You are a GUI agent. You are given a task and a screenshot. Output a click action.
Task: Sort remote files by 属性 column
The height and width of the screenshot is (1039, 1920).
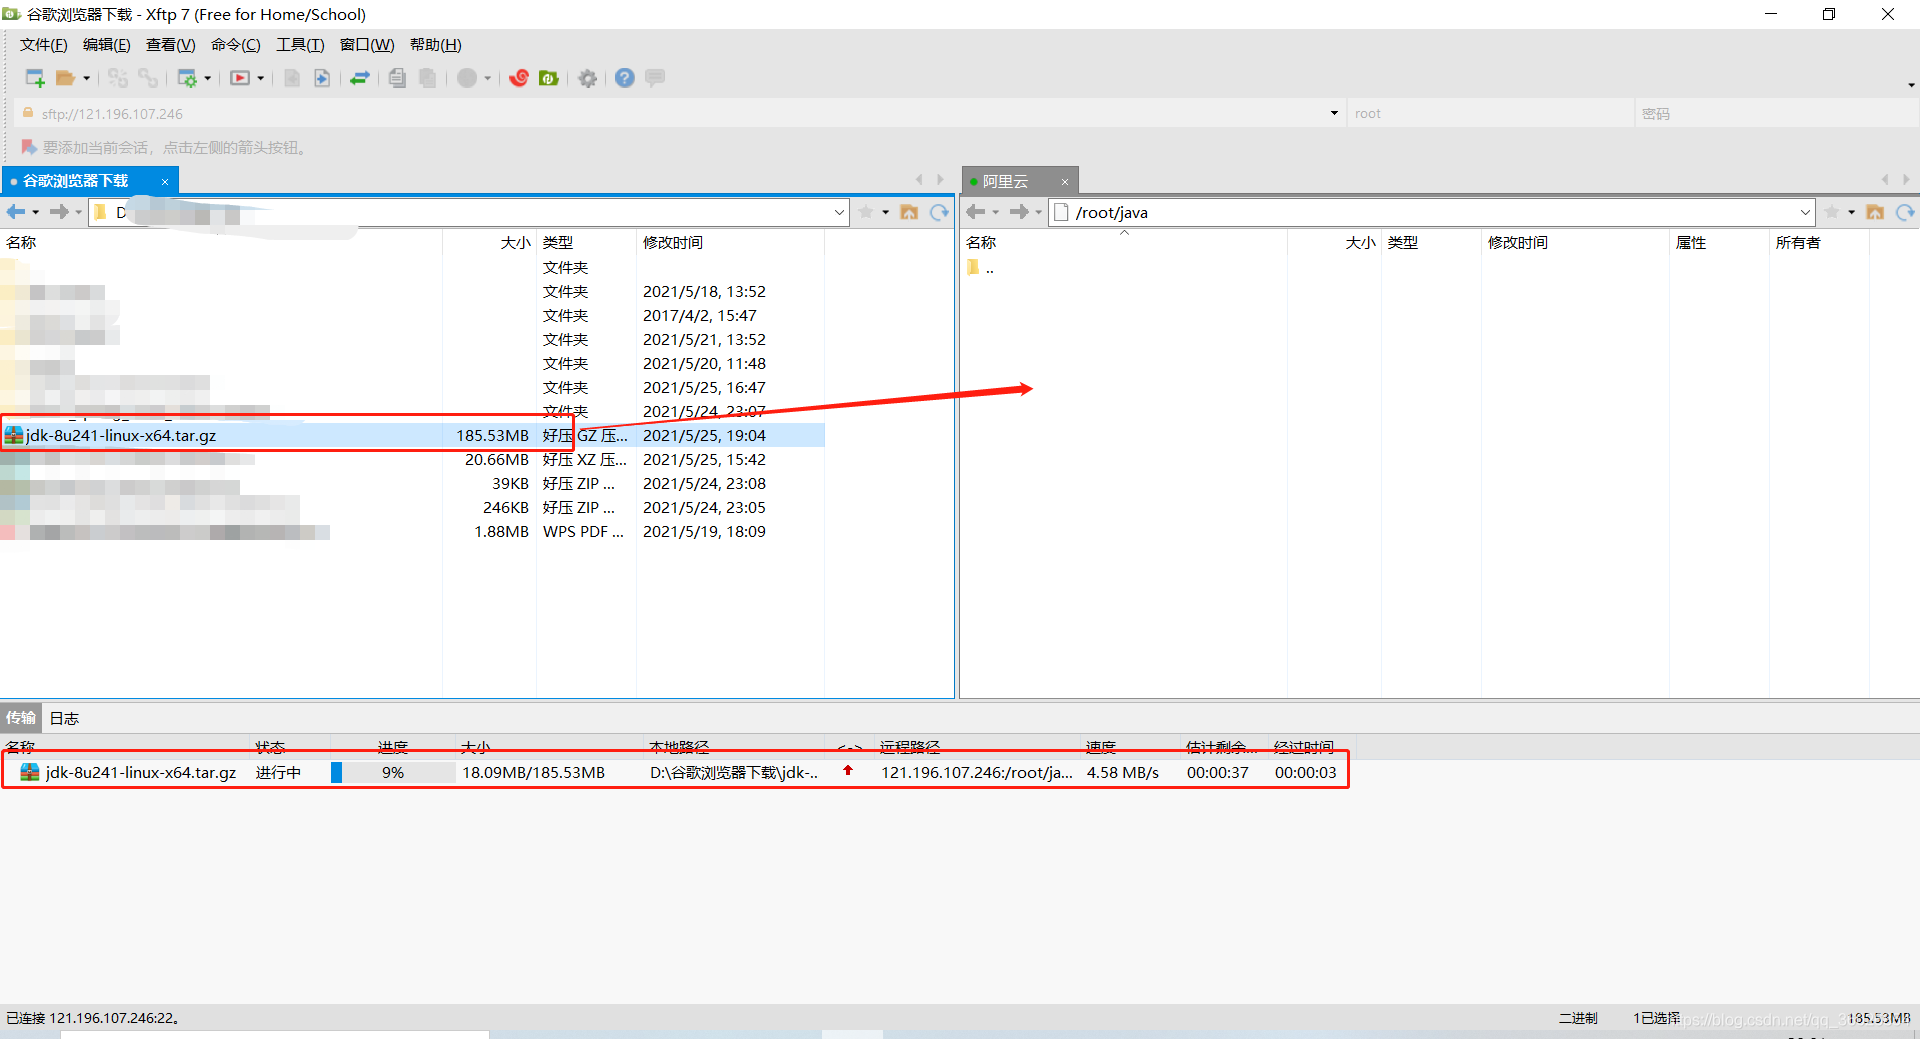[x=1691, y=243]
